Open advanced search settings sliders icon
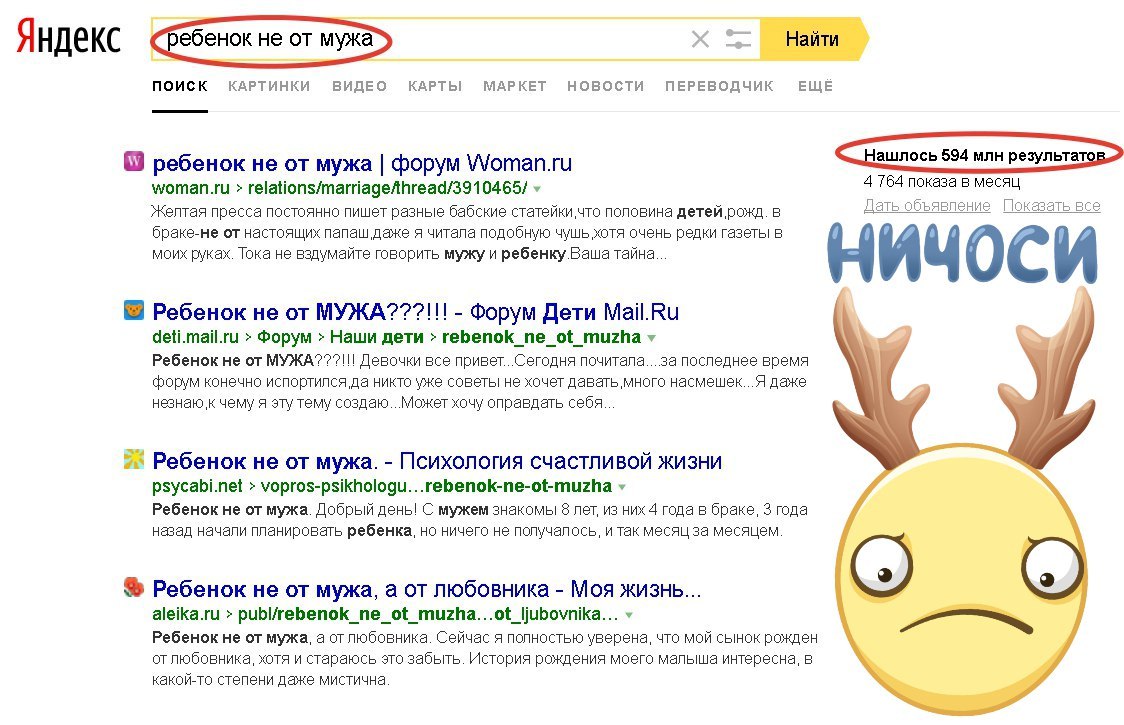1124x725 pixels. (738, 40)
